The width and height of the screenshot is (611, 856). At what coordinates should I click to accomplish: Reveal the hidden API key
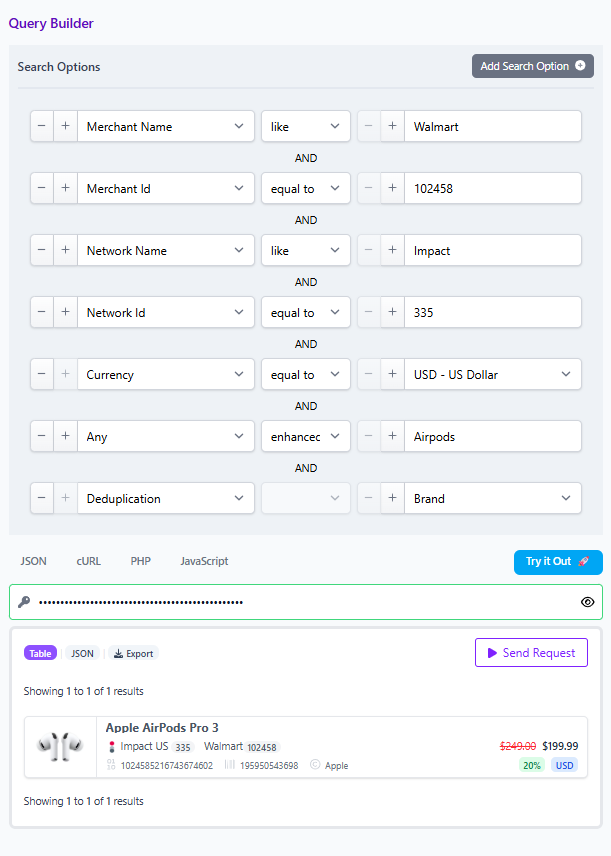(x=588, y=602)
